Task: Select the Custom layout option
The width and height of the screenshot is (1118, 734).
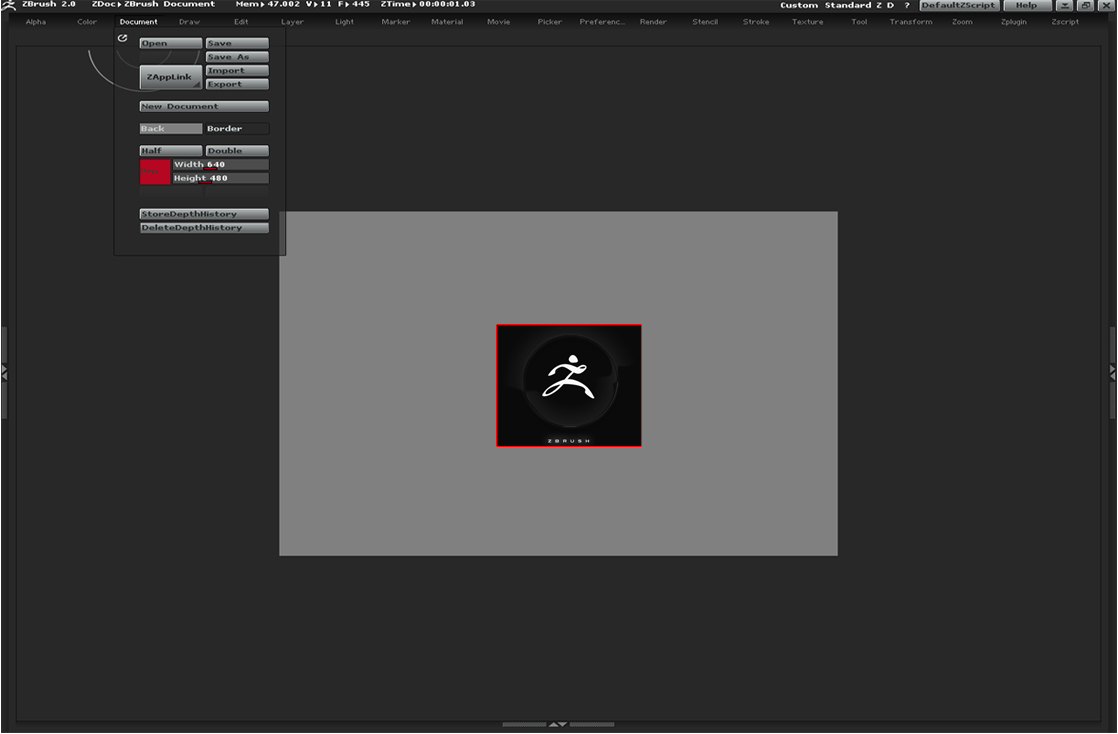Action: 799,5
